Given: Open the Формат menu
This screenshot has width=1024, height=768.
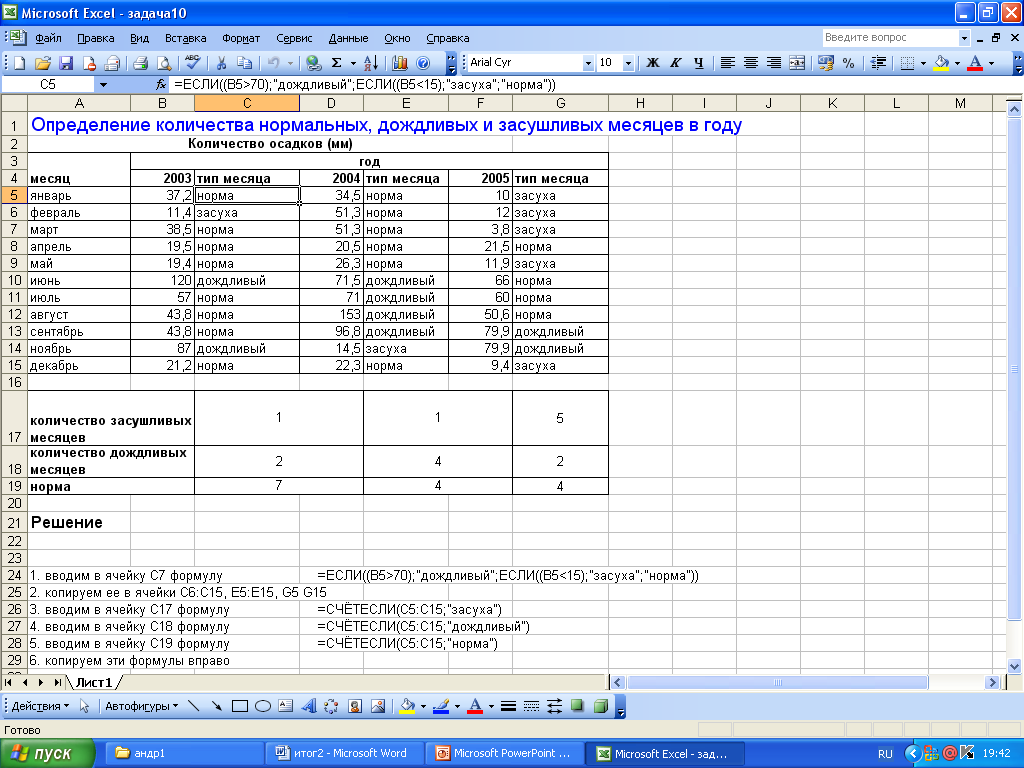Looking at the screenshot, I should click(x=241, y=38).
